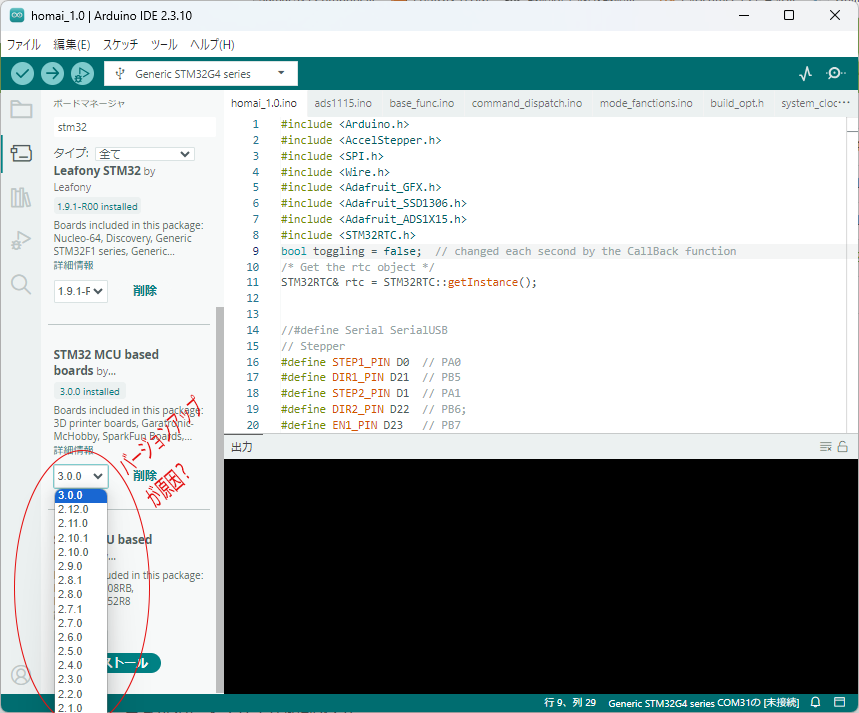Open Leafony STM32 version dropdown 1.9.1

point(81,291)
